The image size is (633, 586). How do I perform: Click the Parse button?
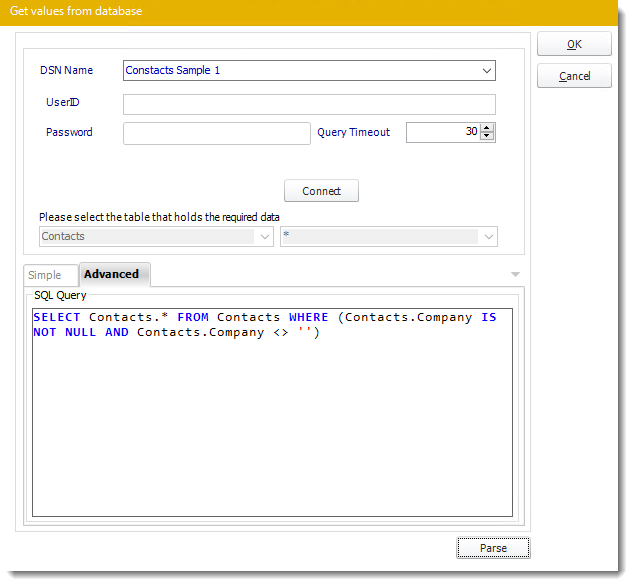[x=493, y=548]
